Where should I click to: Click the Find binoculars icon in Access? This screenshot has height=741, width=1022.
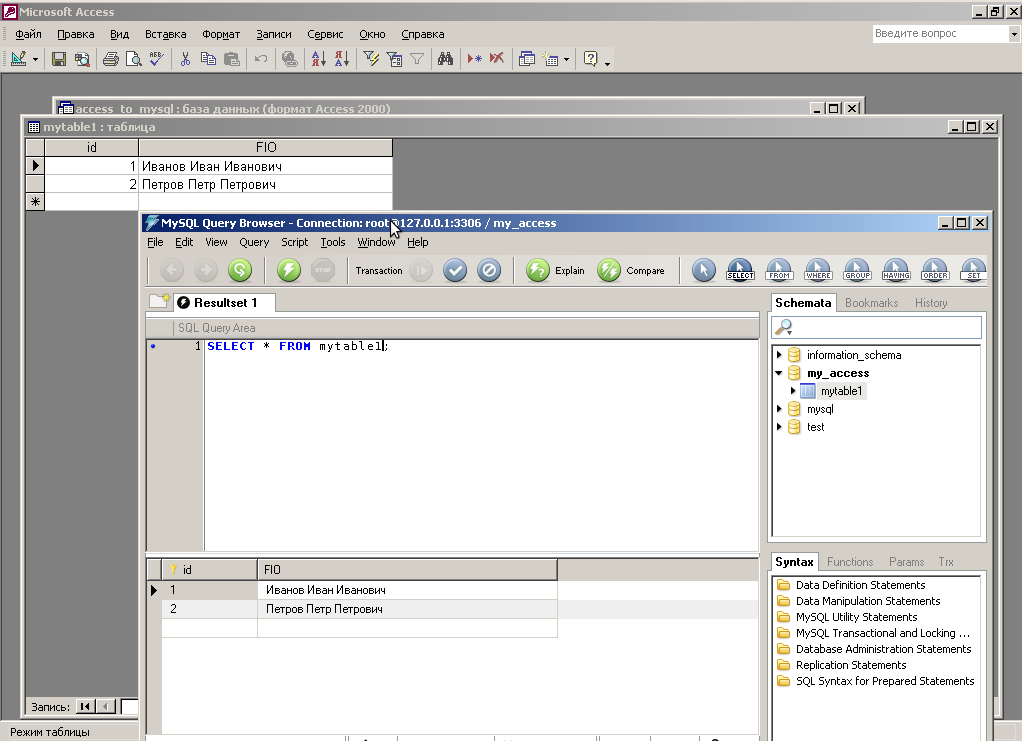pos(445,59)
